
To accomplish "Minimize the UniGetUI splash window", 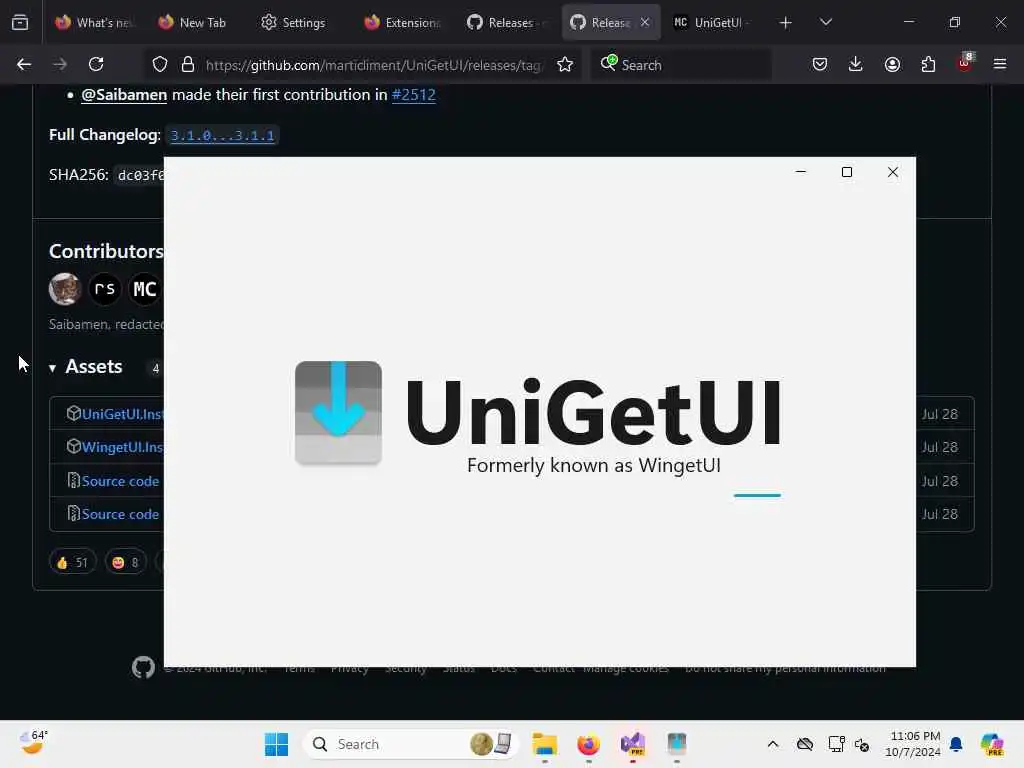I will (801, 172).
